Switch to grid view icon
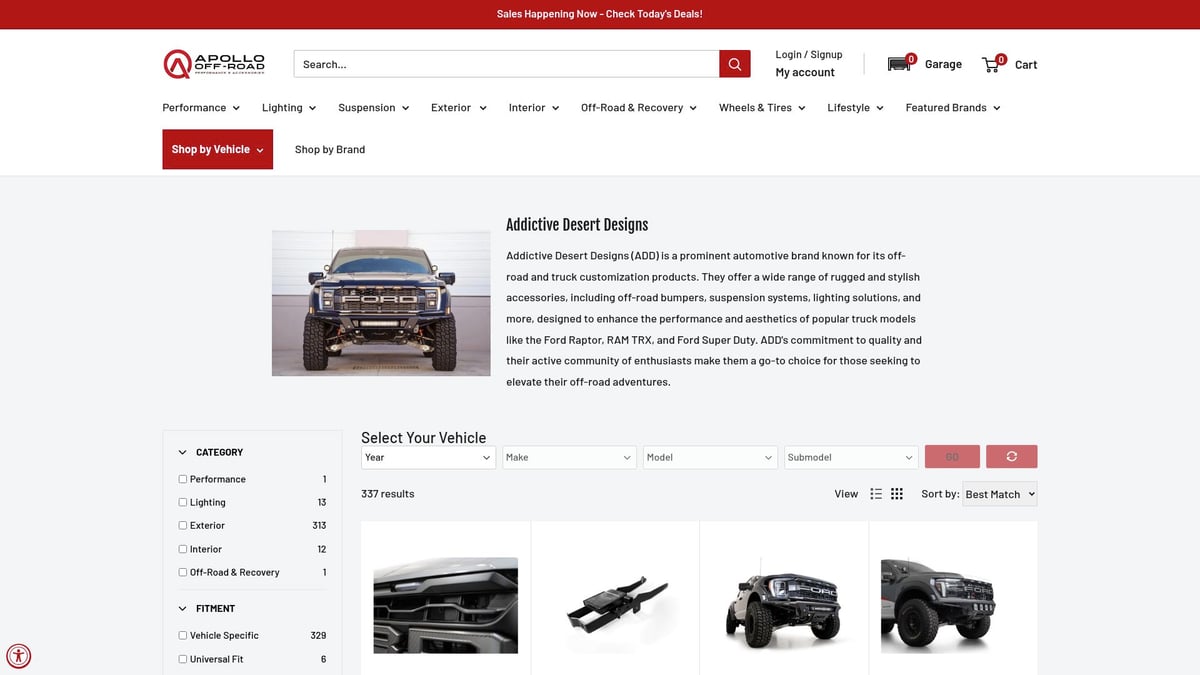This screenshot has width=1200, height=675. (x=897, y=494)
